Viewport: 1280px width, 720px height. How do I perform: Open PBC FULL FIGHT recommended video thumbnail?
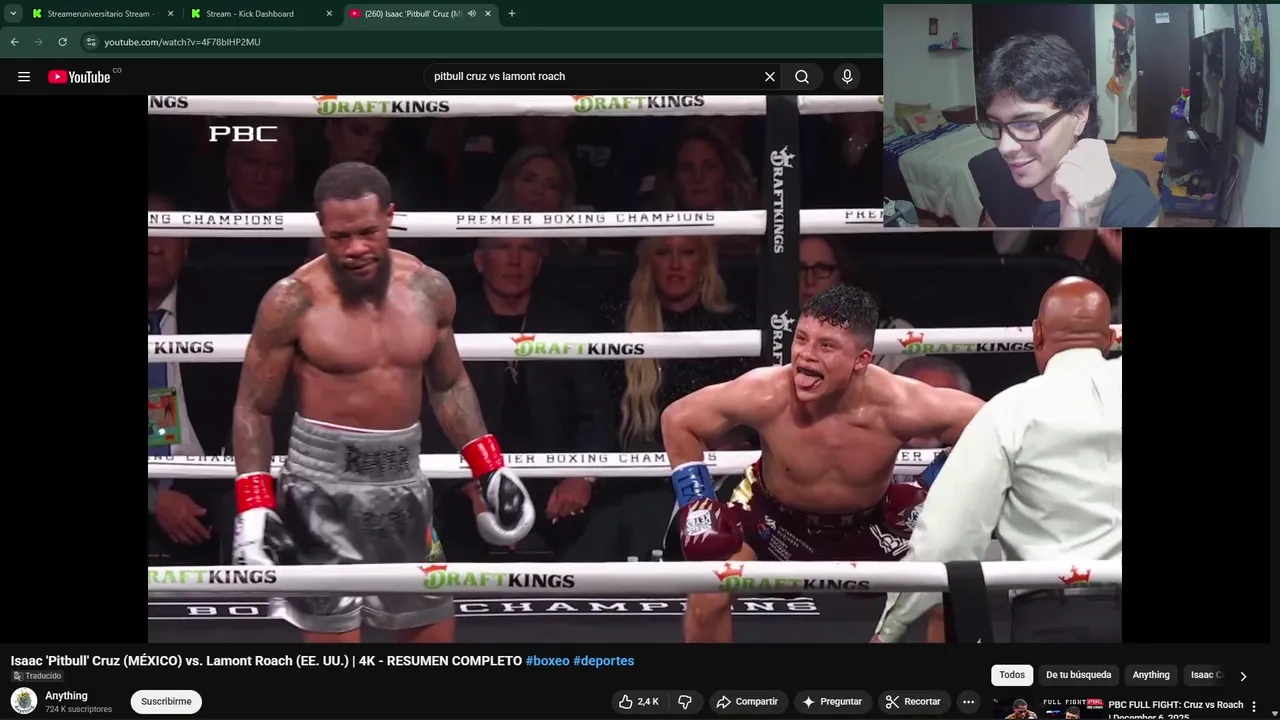click(1046, 708)
